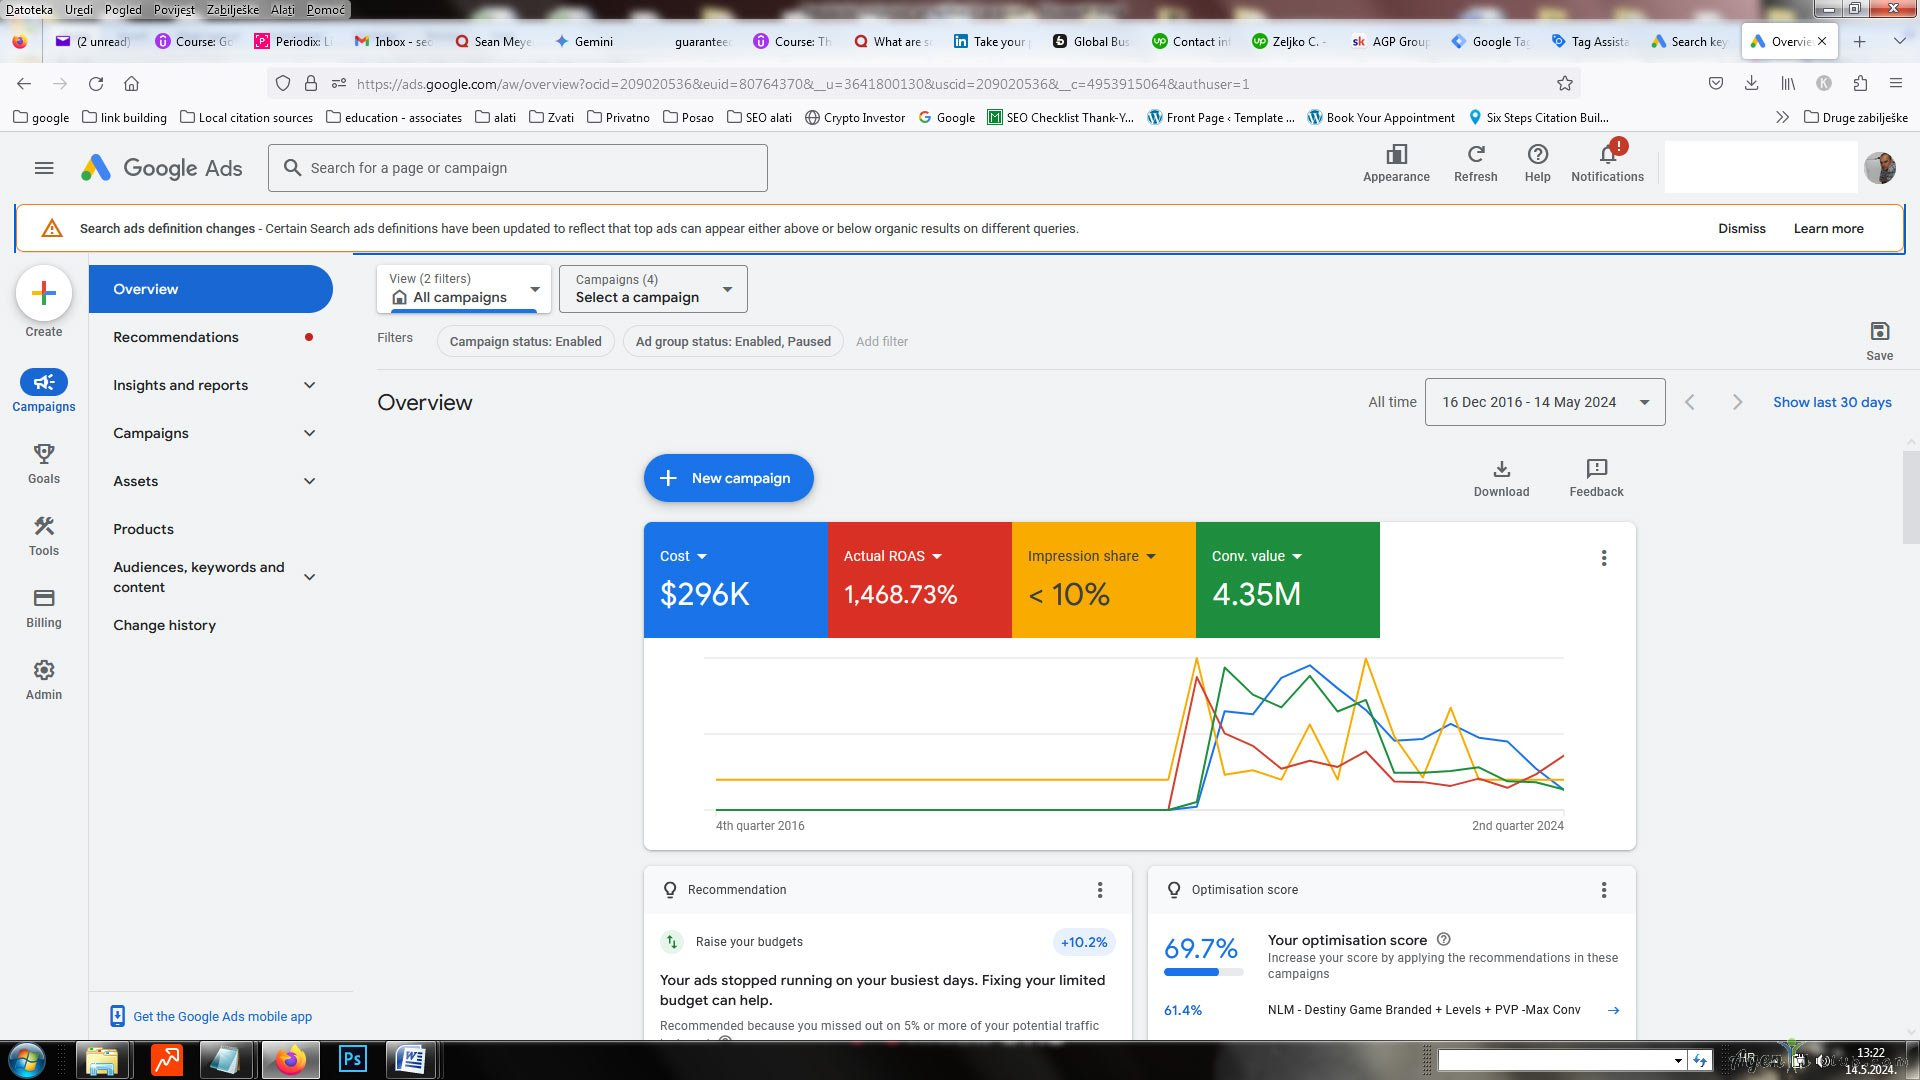1920x1080 pixels.
Task: Open the Billing card icon
Action: pos(44,599)
